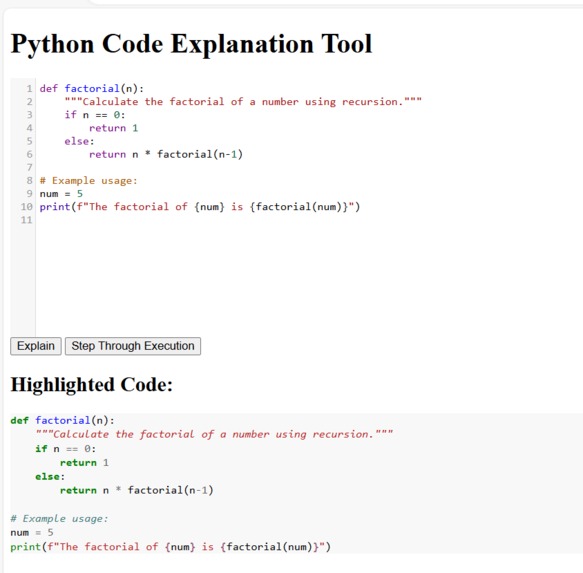Click the print statement in highlighted code output
This screenshot has width=583, height=573.
point(170,547)
